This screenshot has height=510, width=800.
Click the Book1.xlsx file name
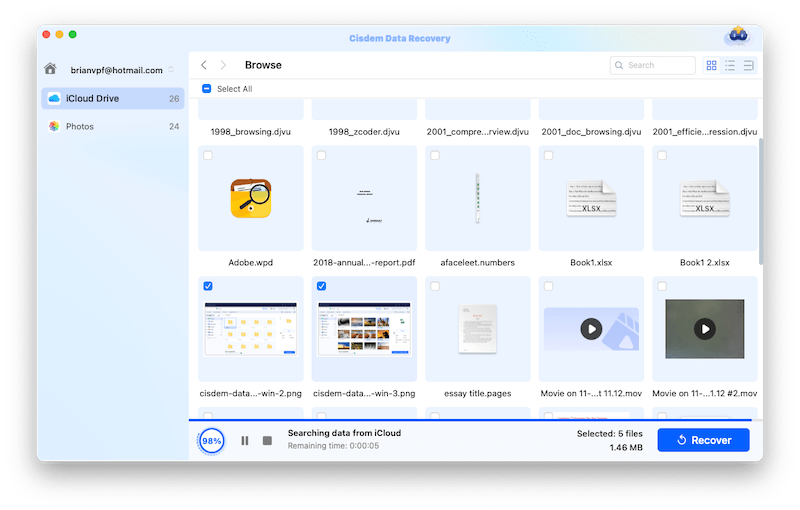tap(591, 263)
